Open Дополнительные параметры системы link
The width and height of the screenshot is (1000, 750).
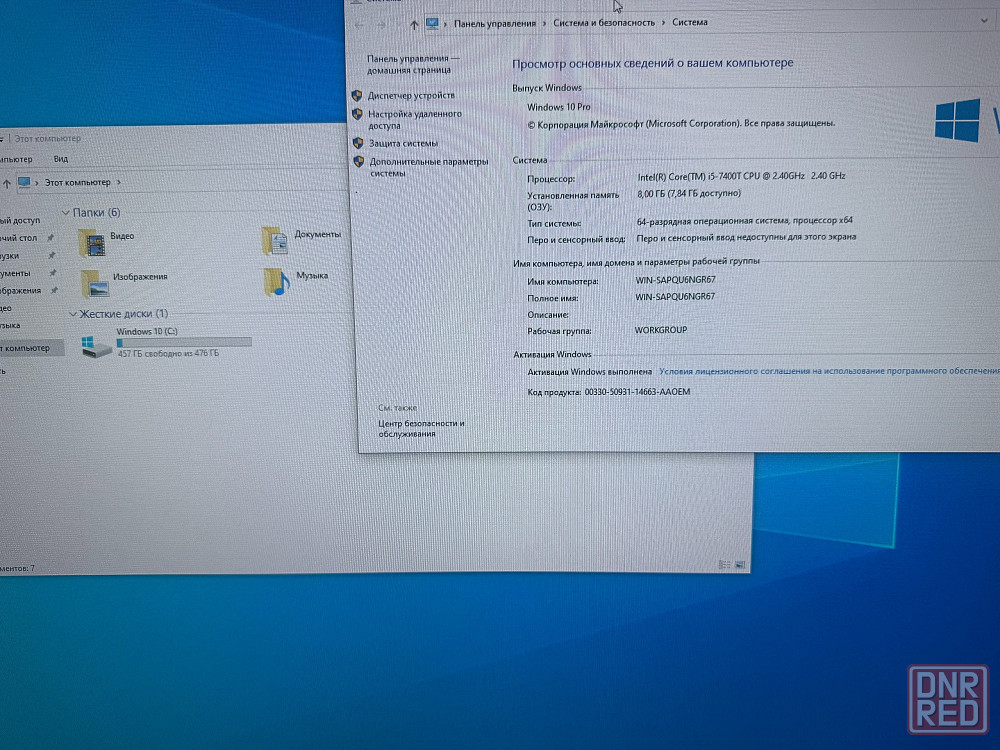pyautogui.click(x=429, y=168)
